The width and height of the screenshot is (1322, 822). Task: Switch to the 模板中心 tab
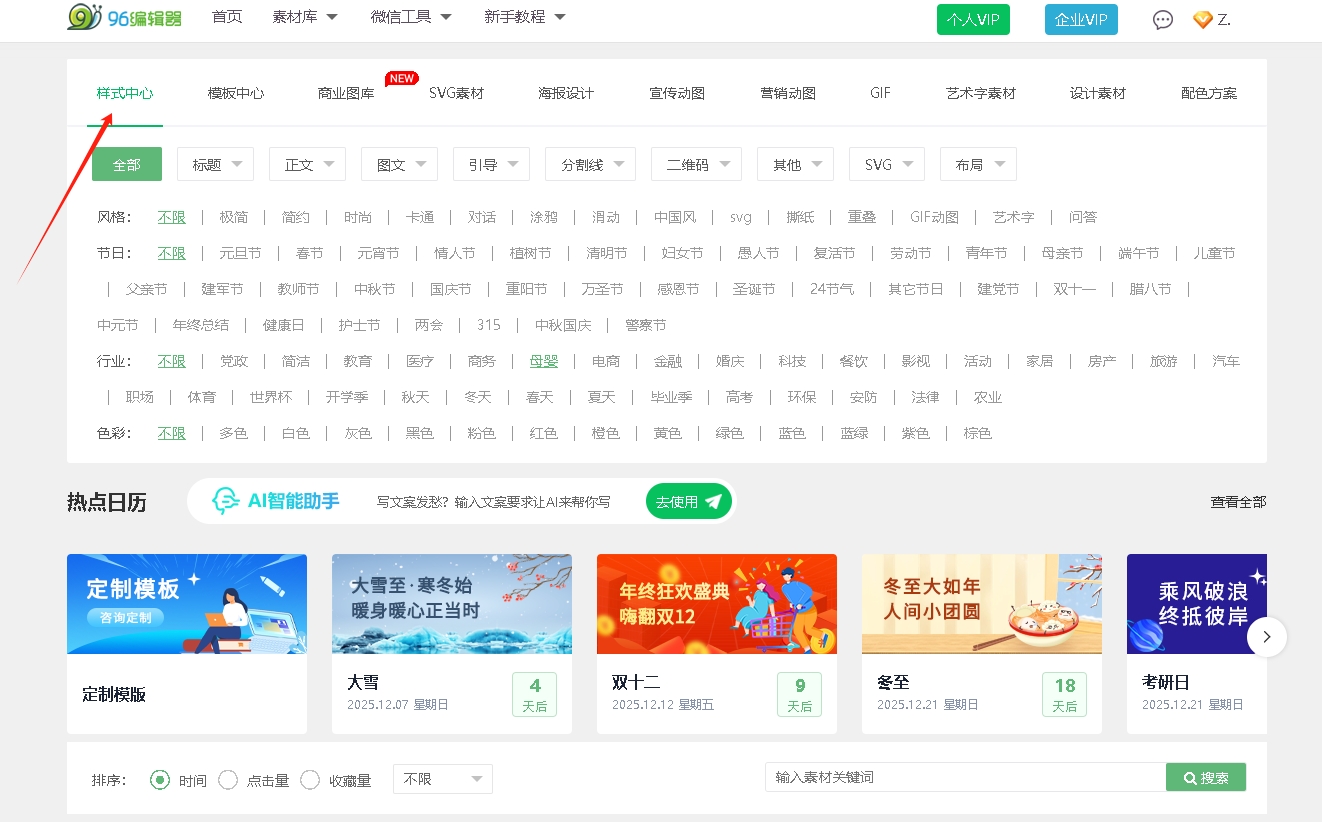click(236, 93)
